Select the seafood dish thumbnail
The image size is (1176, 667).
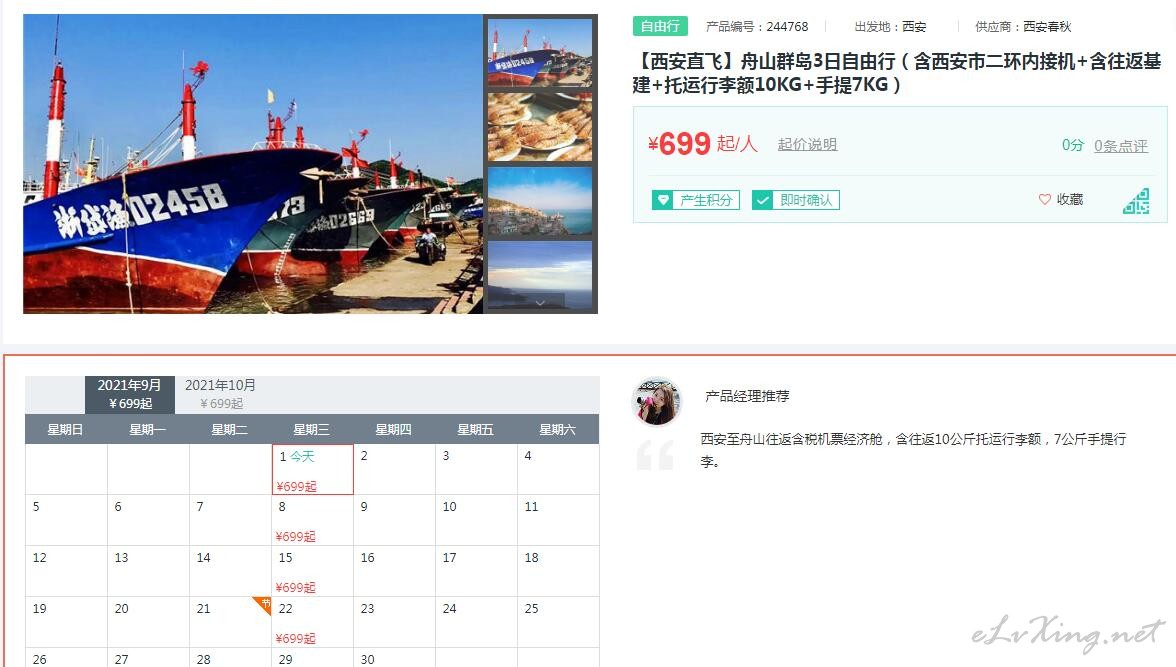(540, 127)
